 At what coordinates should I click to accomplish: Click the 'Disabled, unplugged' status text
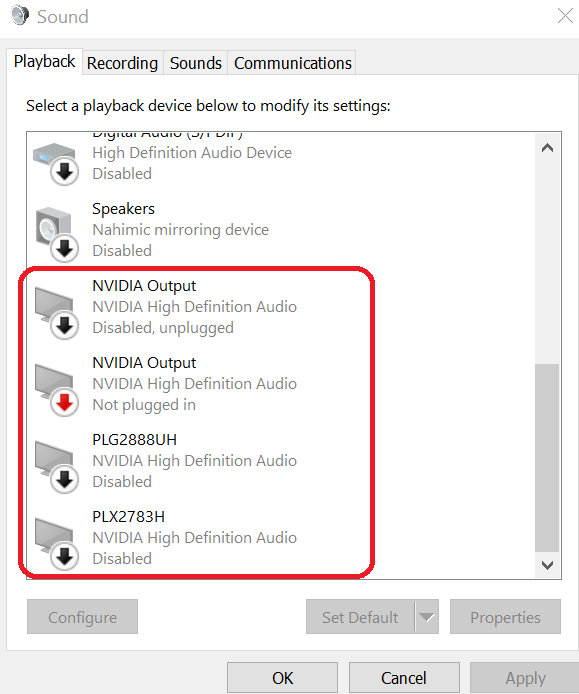click(163, 328)
